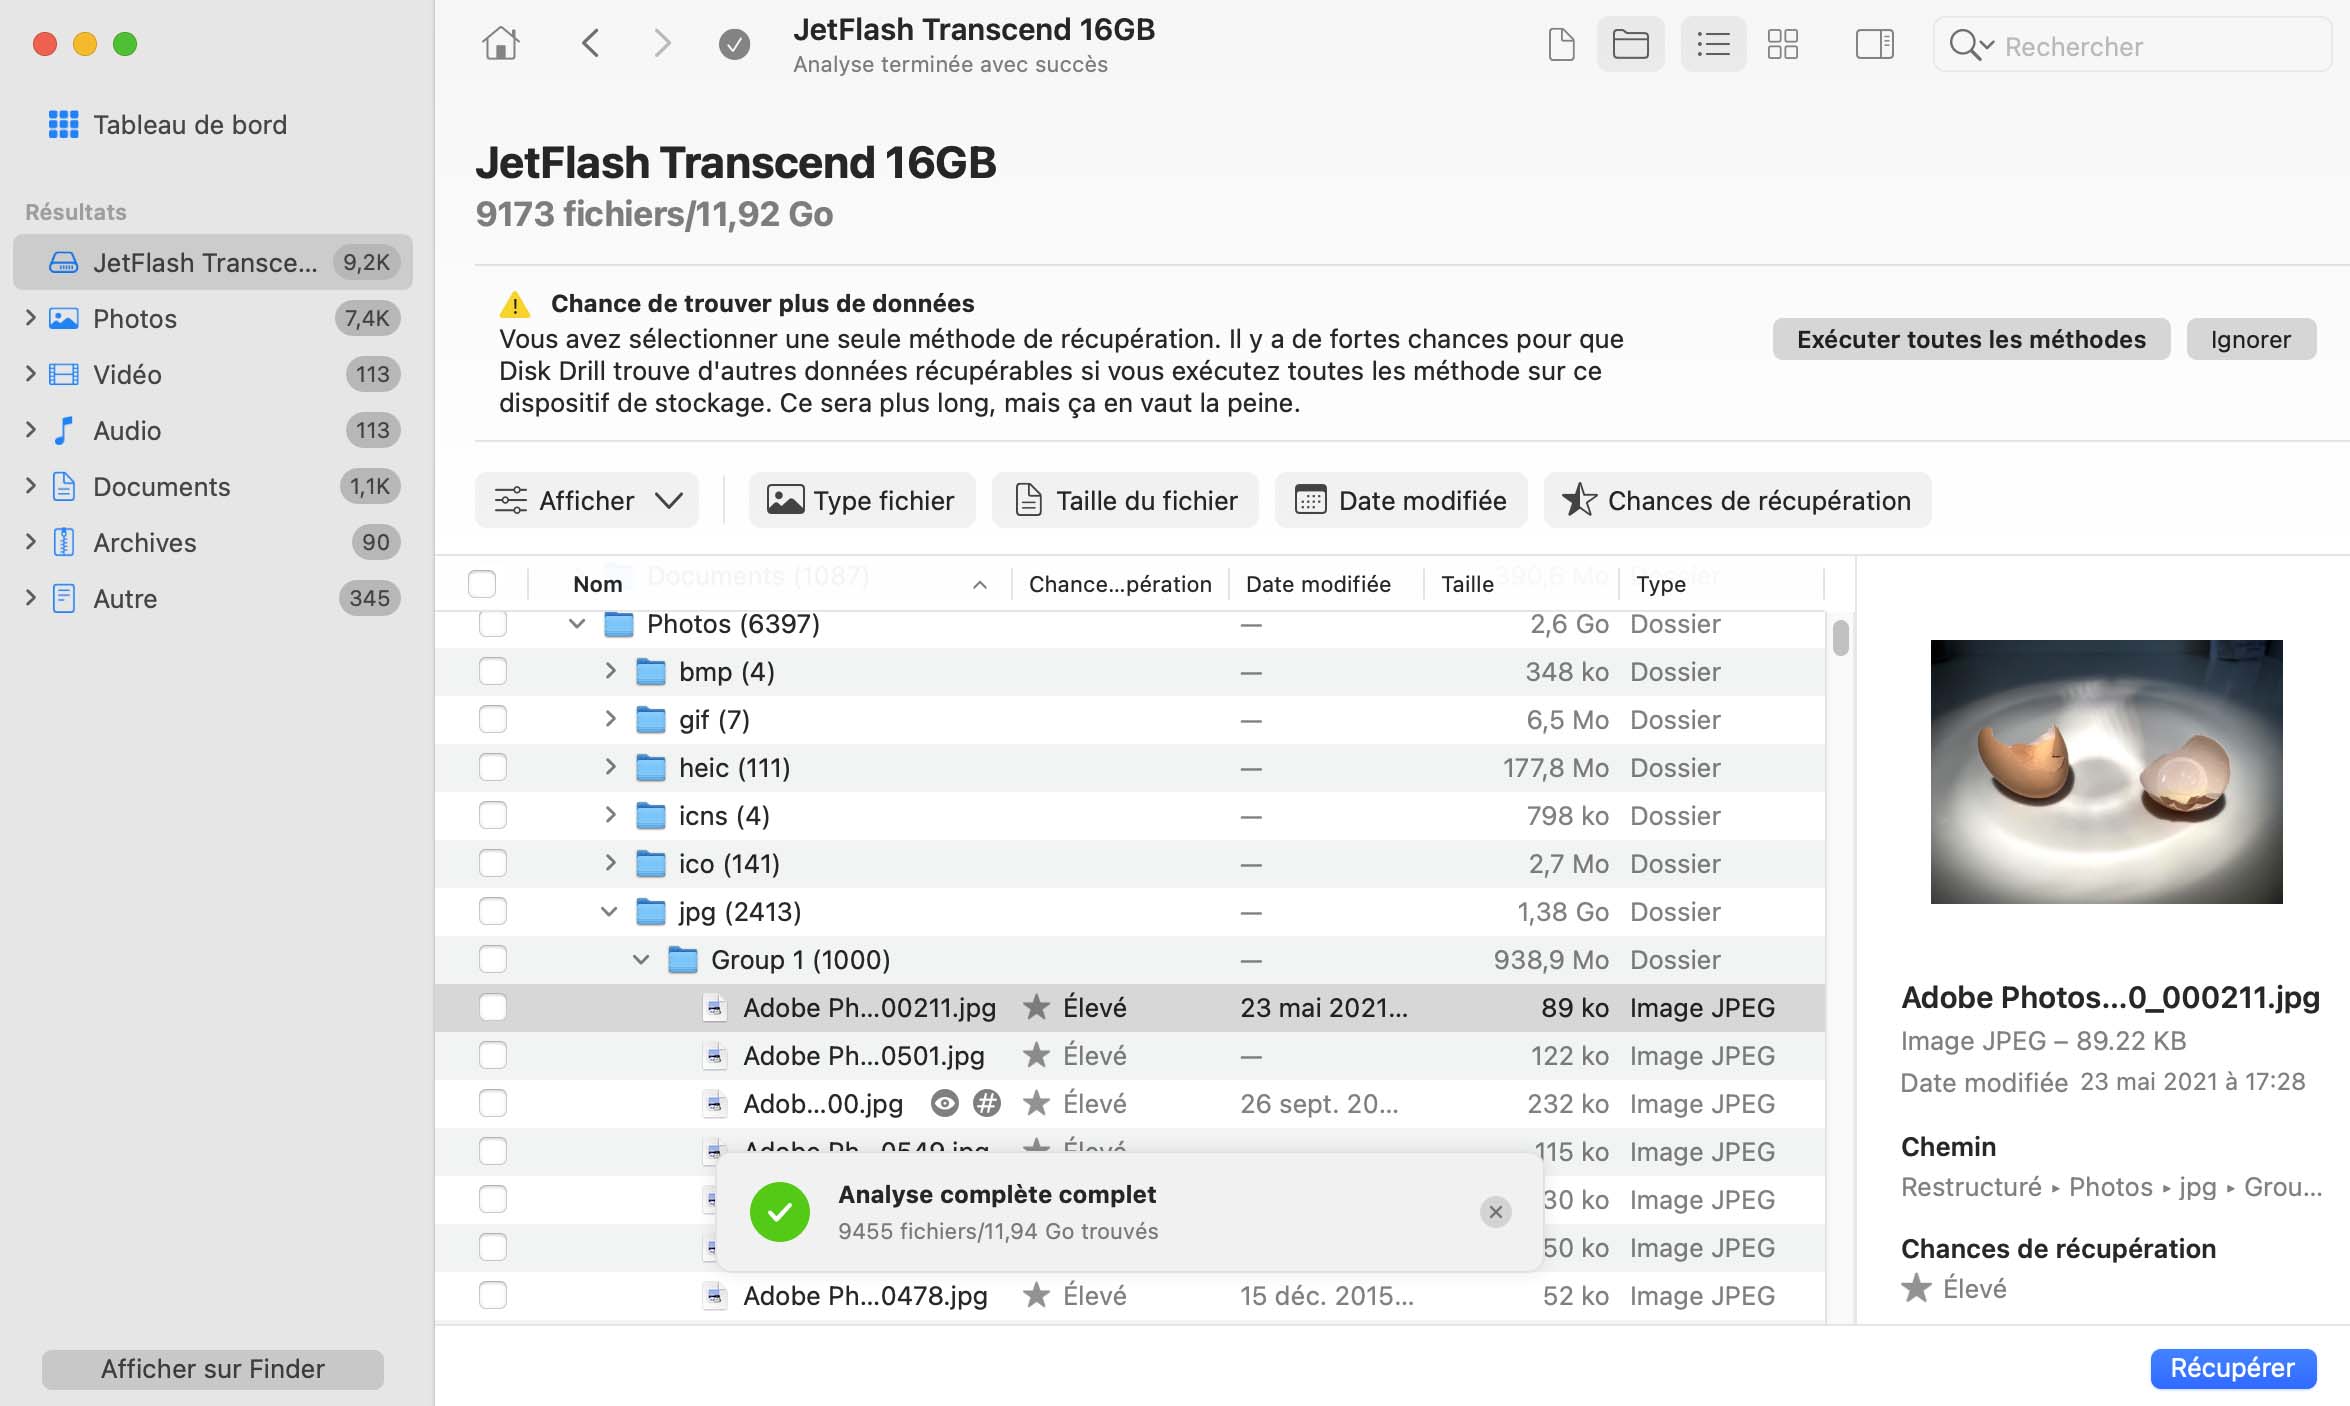Click the Récupérer button
Image resolution: width=2350 pixels, height=1406 pixels.
[x=2233, y=1368]
